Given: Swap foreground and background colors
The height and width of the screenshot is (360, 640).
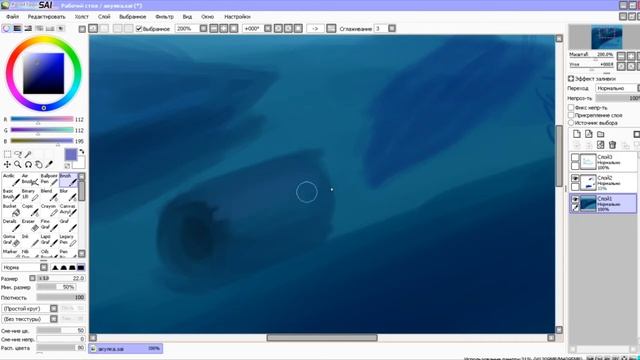Looking at the screenshot, I should tap(82, 151).
